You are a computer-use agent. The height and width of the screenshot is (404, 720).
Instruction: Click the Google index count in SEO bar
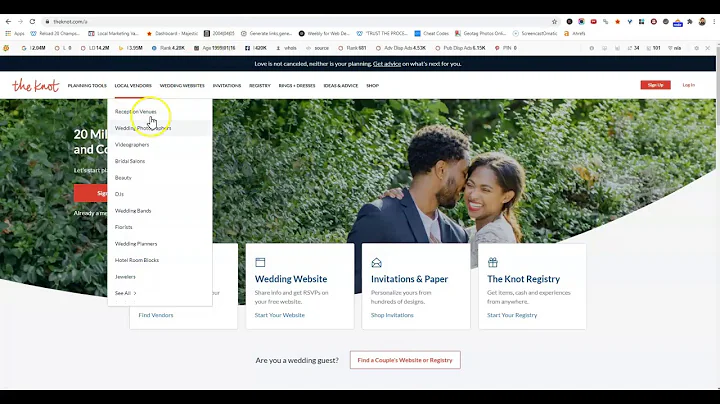pos(34,48)
